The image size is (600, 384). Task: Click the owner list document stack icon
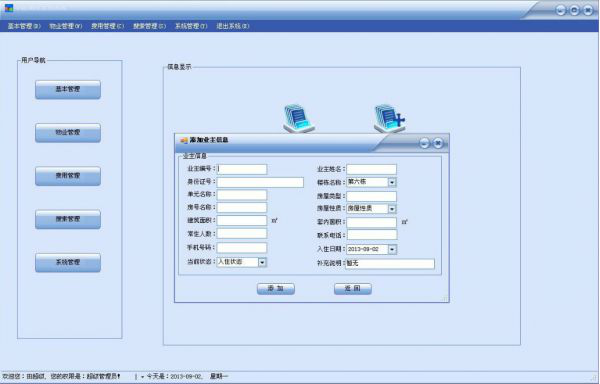pos(299,119)
